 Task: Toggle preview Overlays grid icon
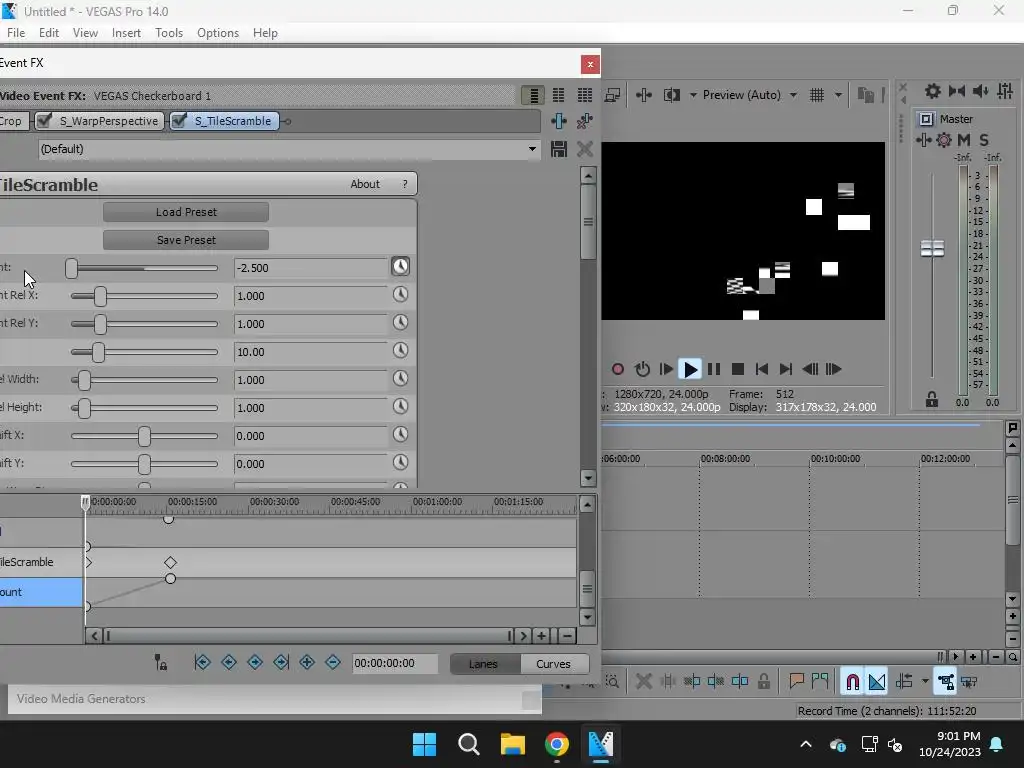click(817, 95)
